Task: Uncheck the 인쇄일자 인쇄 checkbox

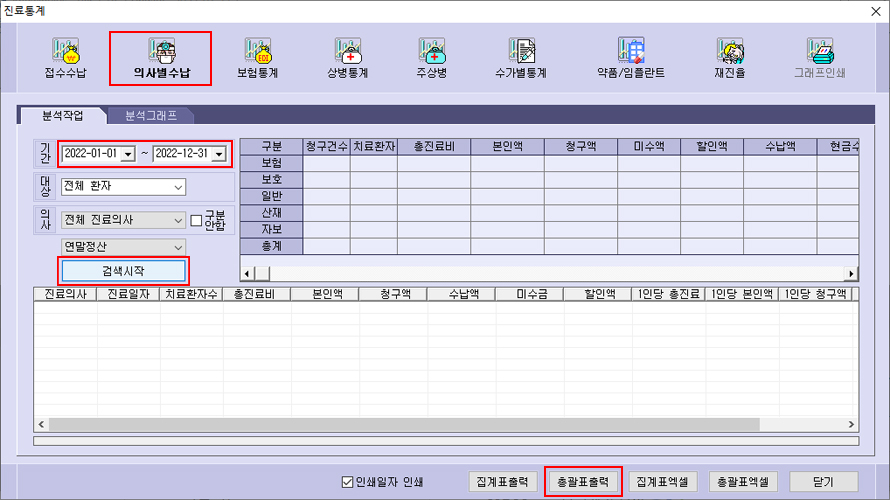Action: coord(348,482)
